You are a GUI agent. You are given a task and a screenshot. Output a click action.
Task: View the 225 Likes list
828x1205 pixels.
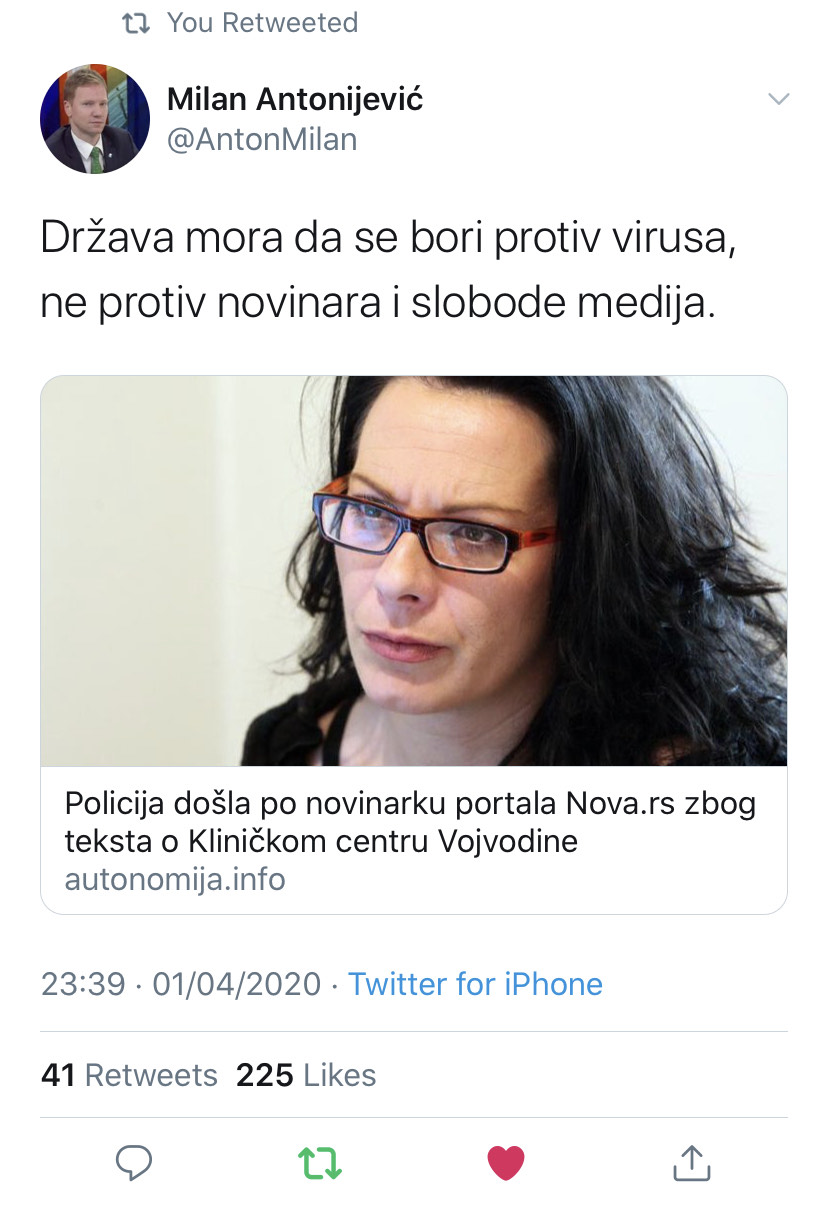tap(306, 1075)
